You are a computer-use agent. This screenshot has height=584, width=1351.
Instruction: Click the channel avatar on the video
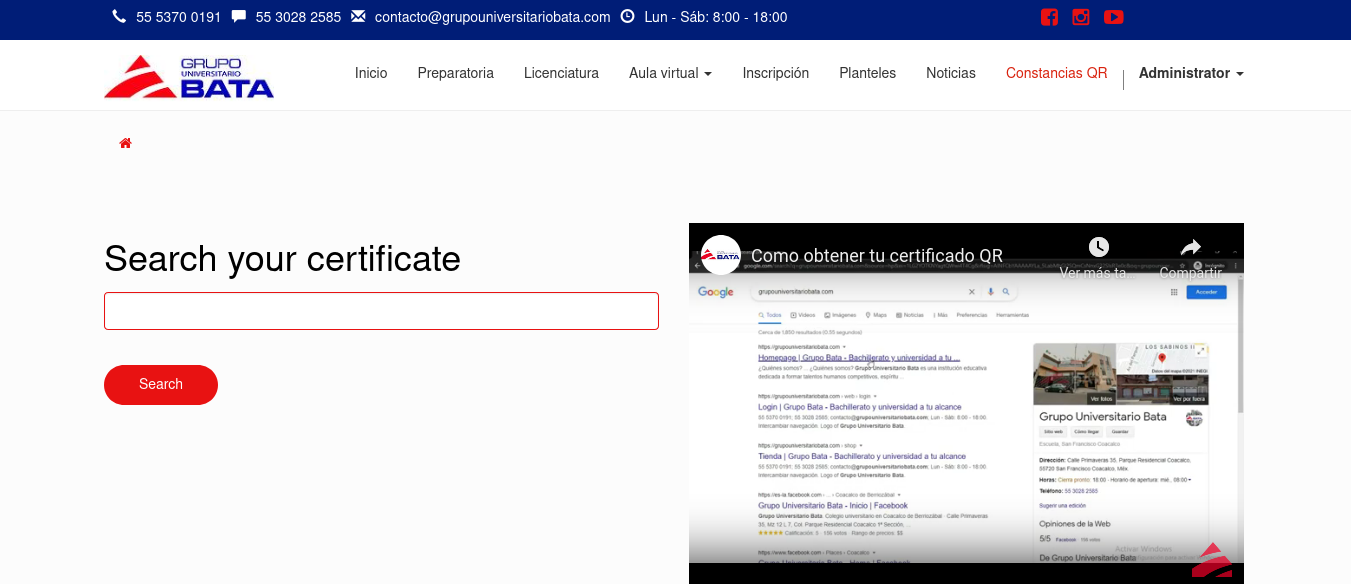tap(721, 255)
